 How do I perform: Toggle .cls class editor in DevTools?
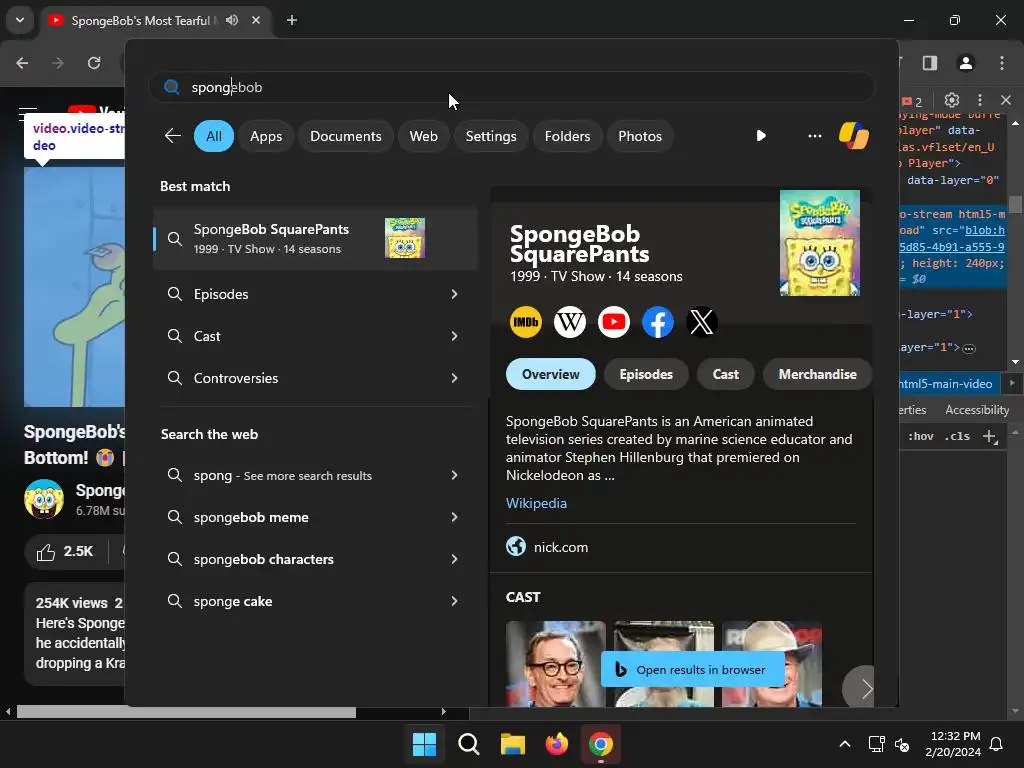(x=957, y=436)
